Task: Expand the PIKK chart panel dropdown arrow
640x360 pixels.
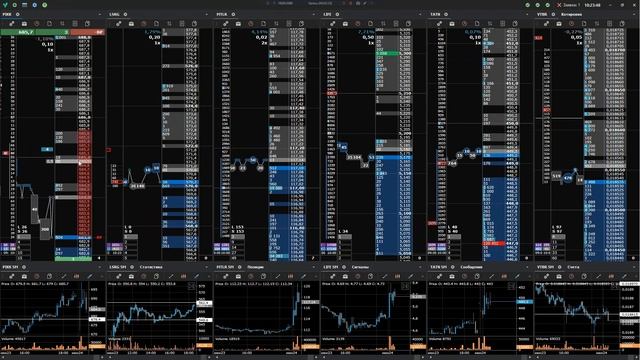Action: pos(100,267)
